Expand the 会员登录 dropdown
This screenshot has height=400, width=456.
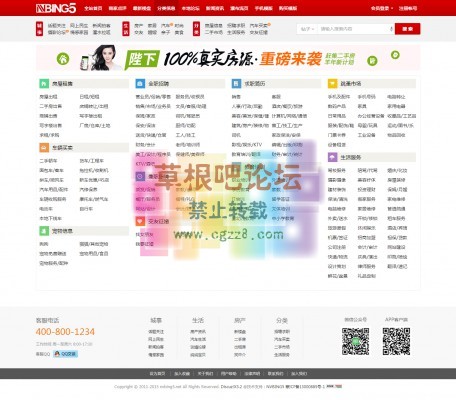[382, 8]
